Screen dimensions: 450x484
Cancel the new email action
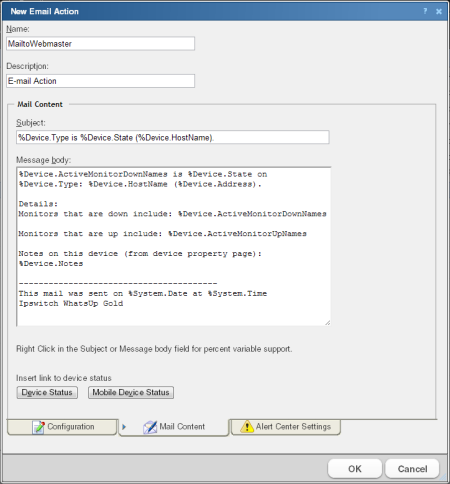pyautogui.click(x=412, y=469)
